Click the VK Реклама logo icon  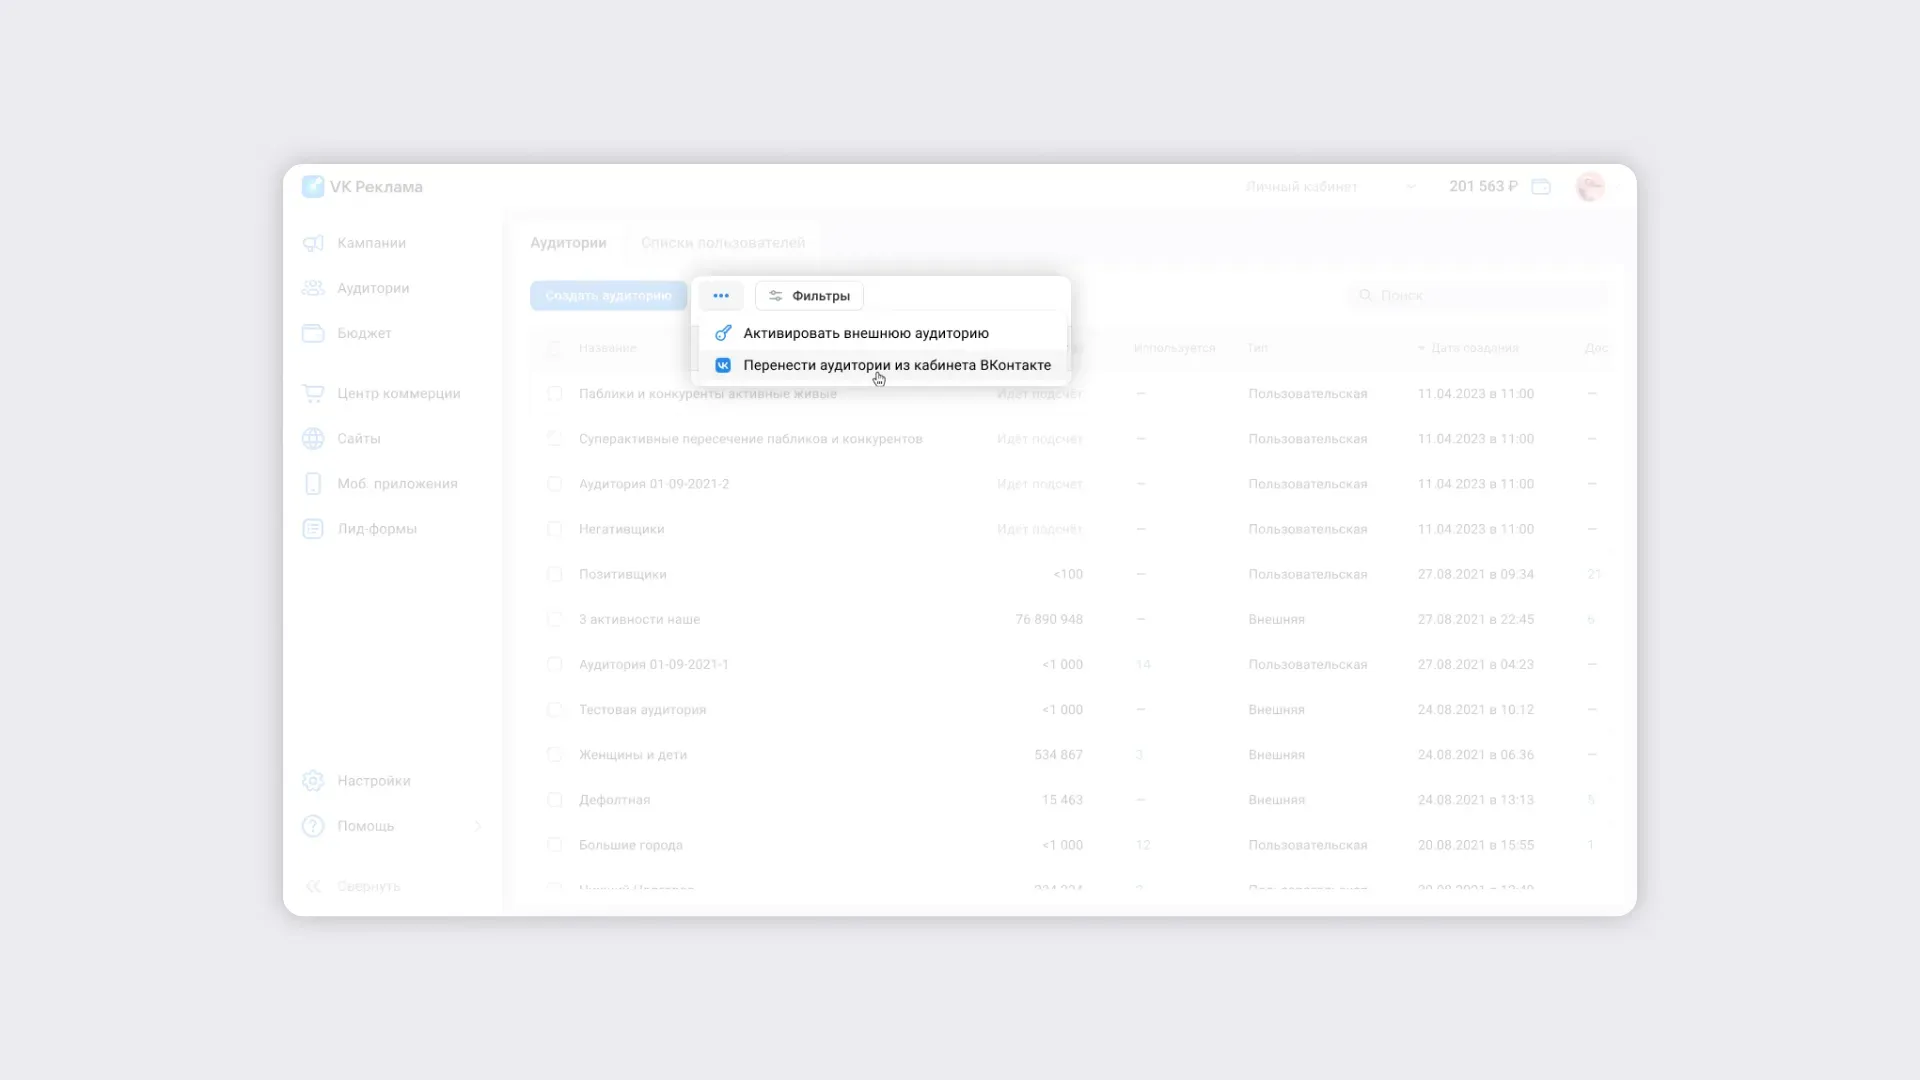[x=313, y=187]
